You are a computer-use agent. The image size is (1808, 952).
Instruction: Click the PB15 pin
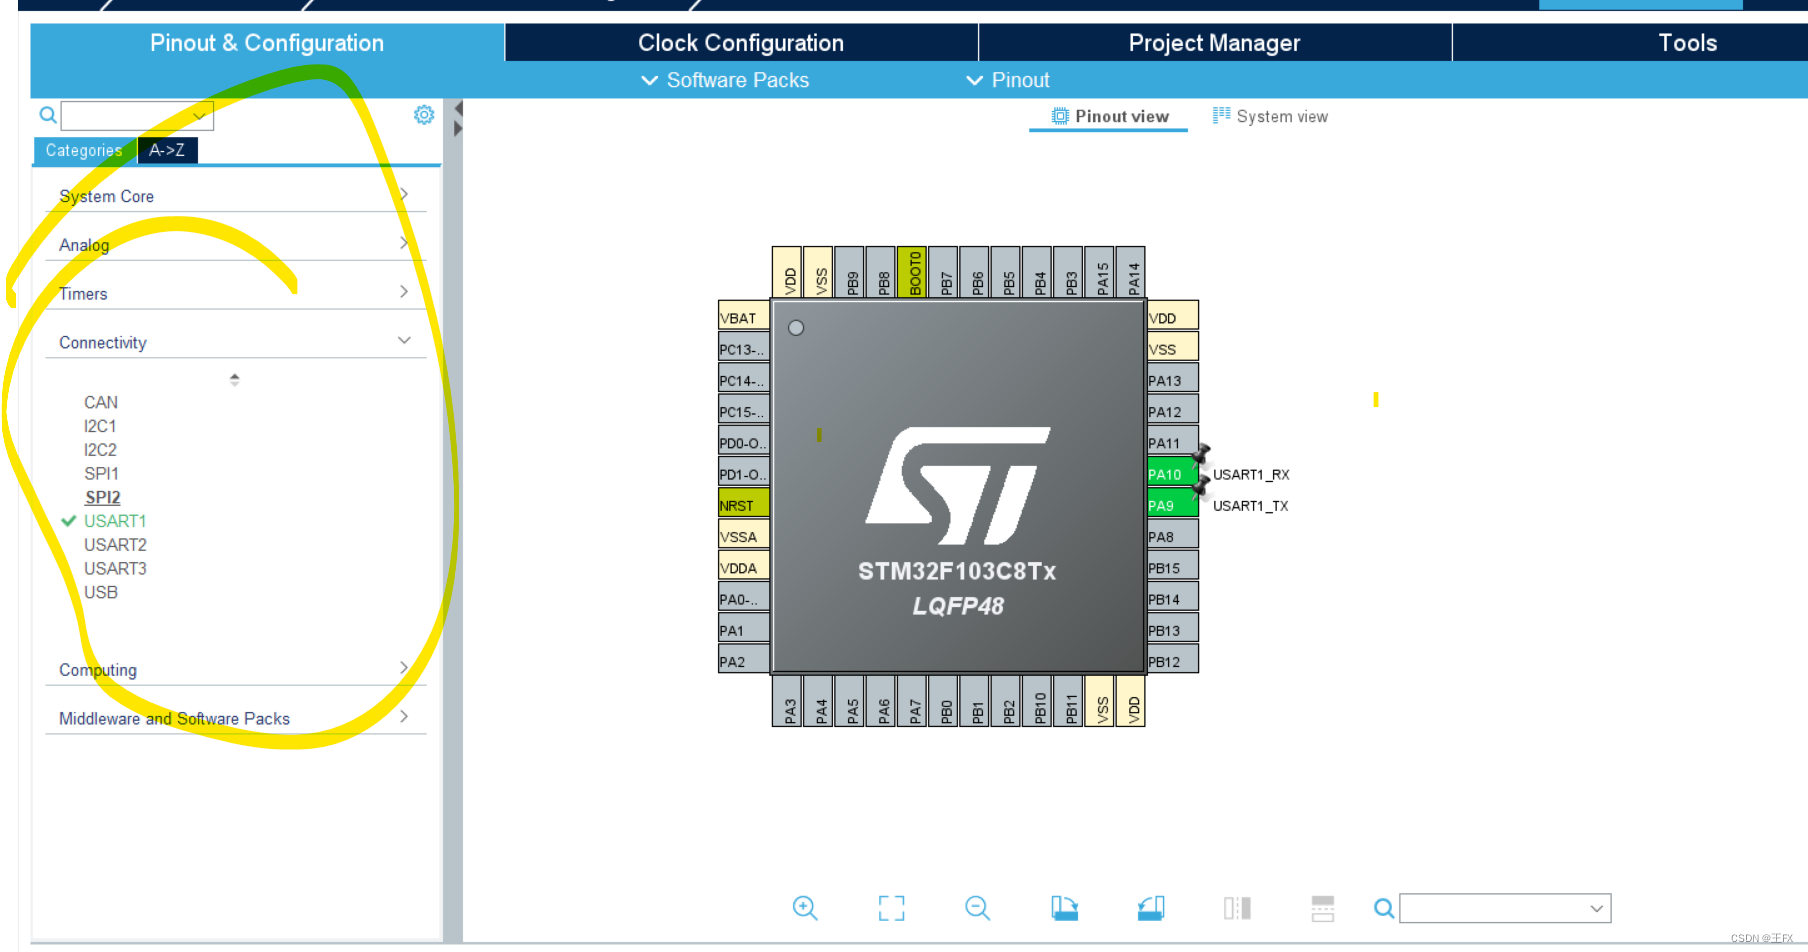coord(1172,567)
